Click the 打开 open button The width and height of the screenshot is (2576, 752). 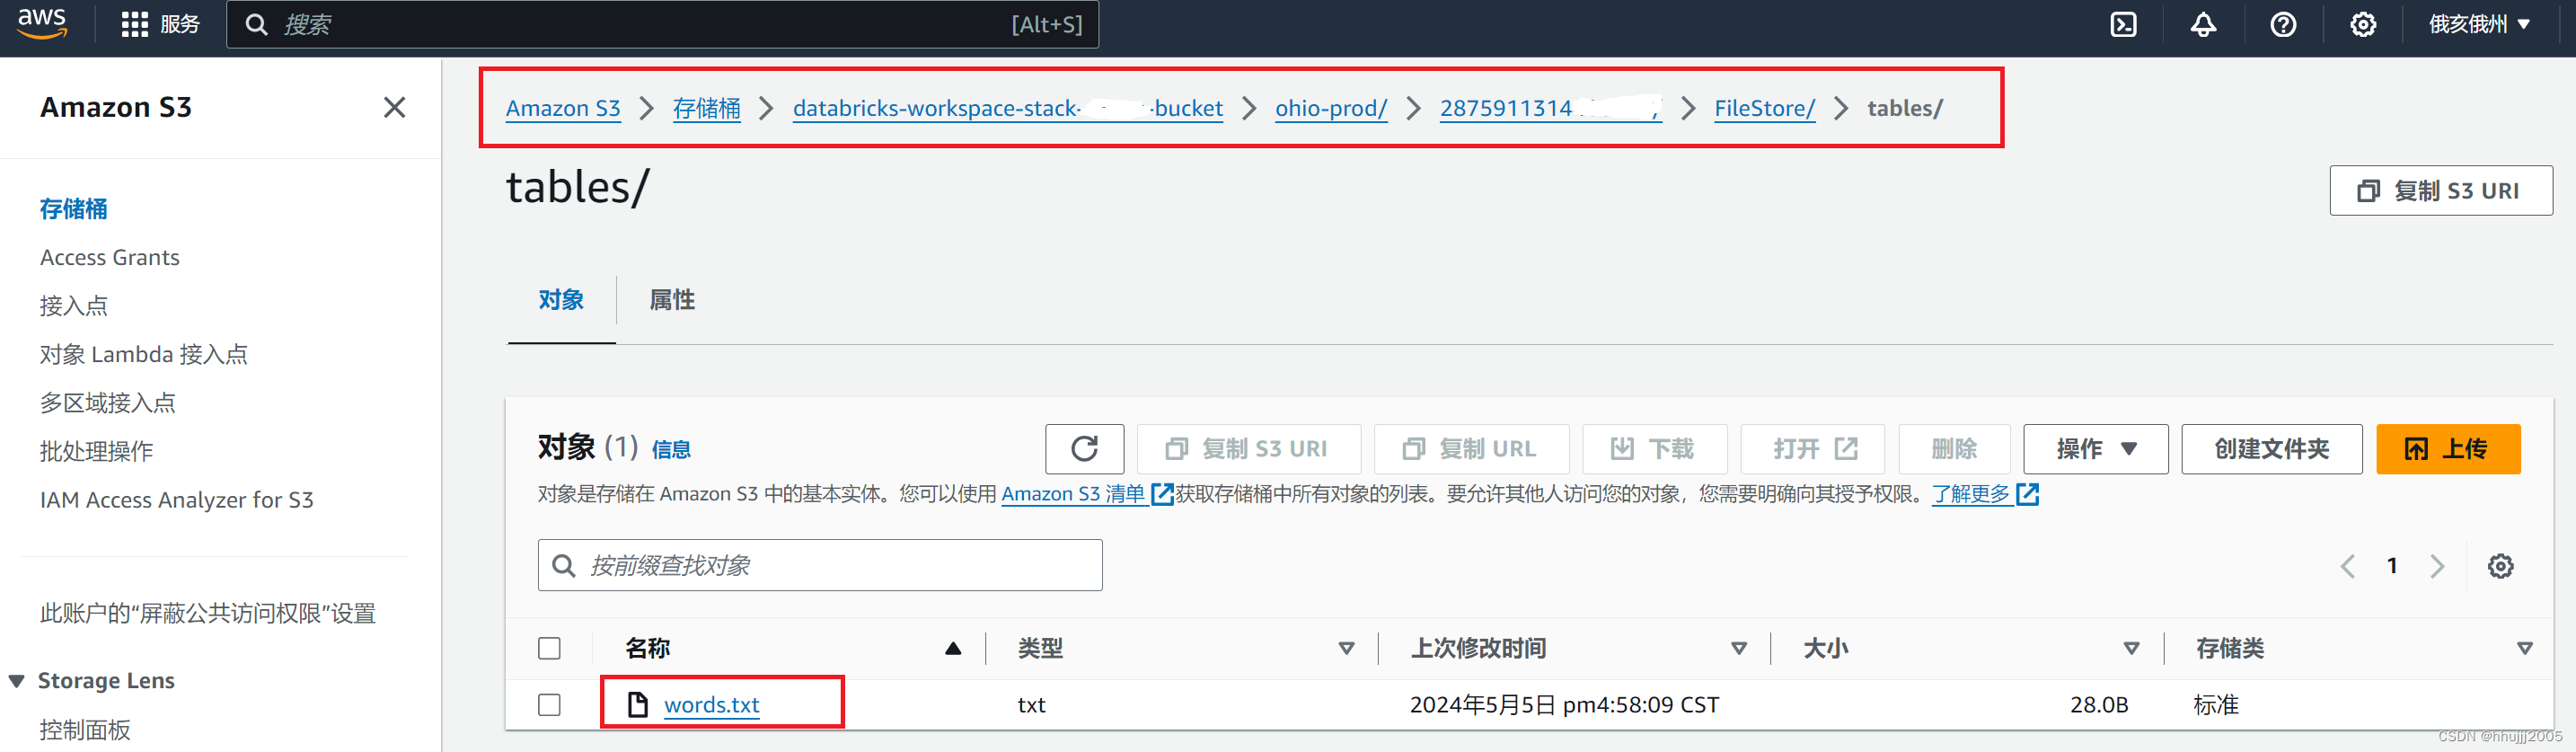pyautogui.click(x=1812, y=449)
